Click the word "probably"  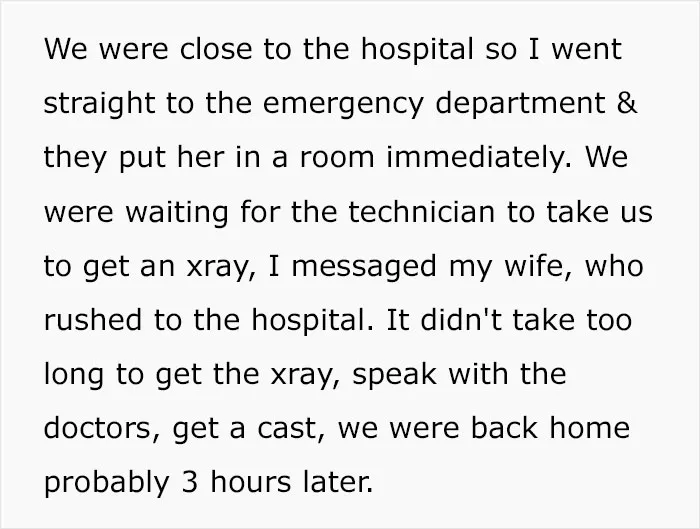(x=106, y=484)
